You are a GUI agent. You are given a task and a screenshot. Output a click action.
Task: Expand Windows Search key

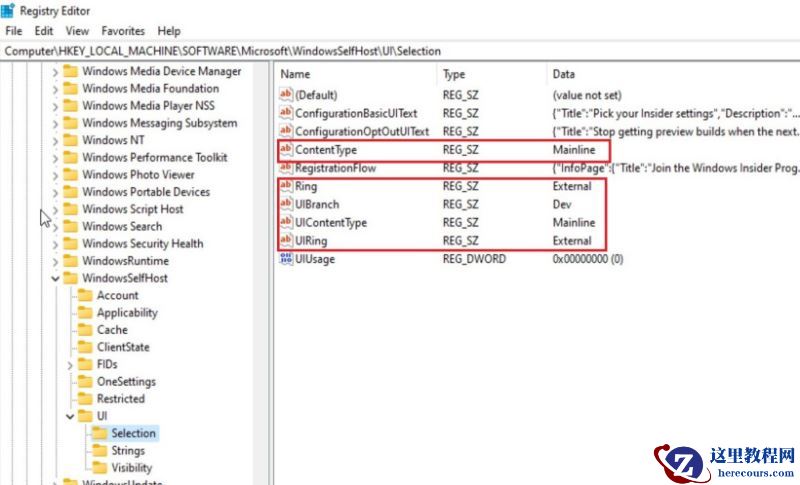(x=55, y=227)
